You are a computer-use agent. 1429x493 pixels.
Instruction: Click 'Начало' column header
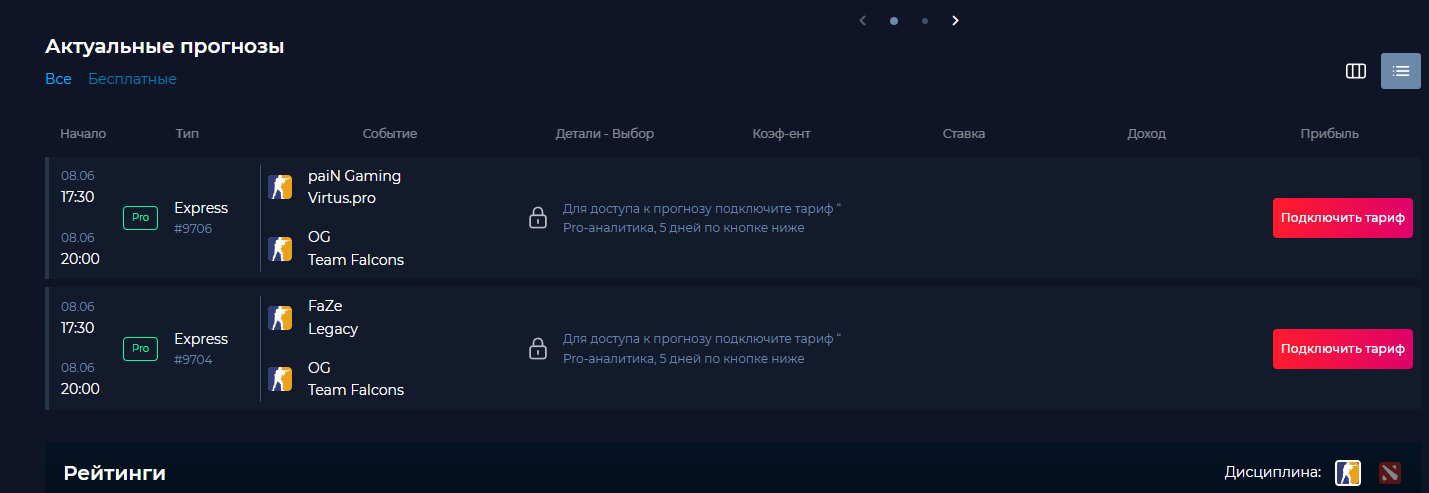tap(83, 134)
